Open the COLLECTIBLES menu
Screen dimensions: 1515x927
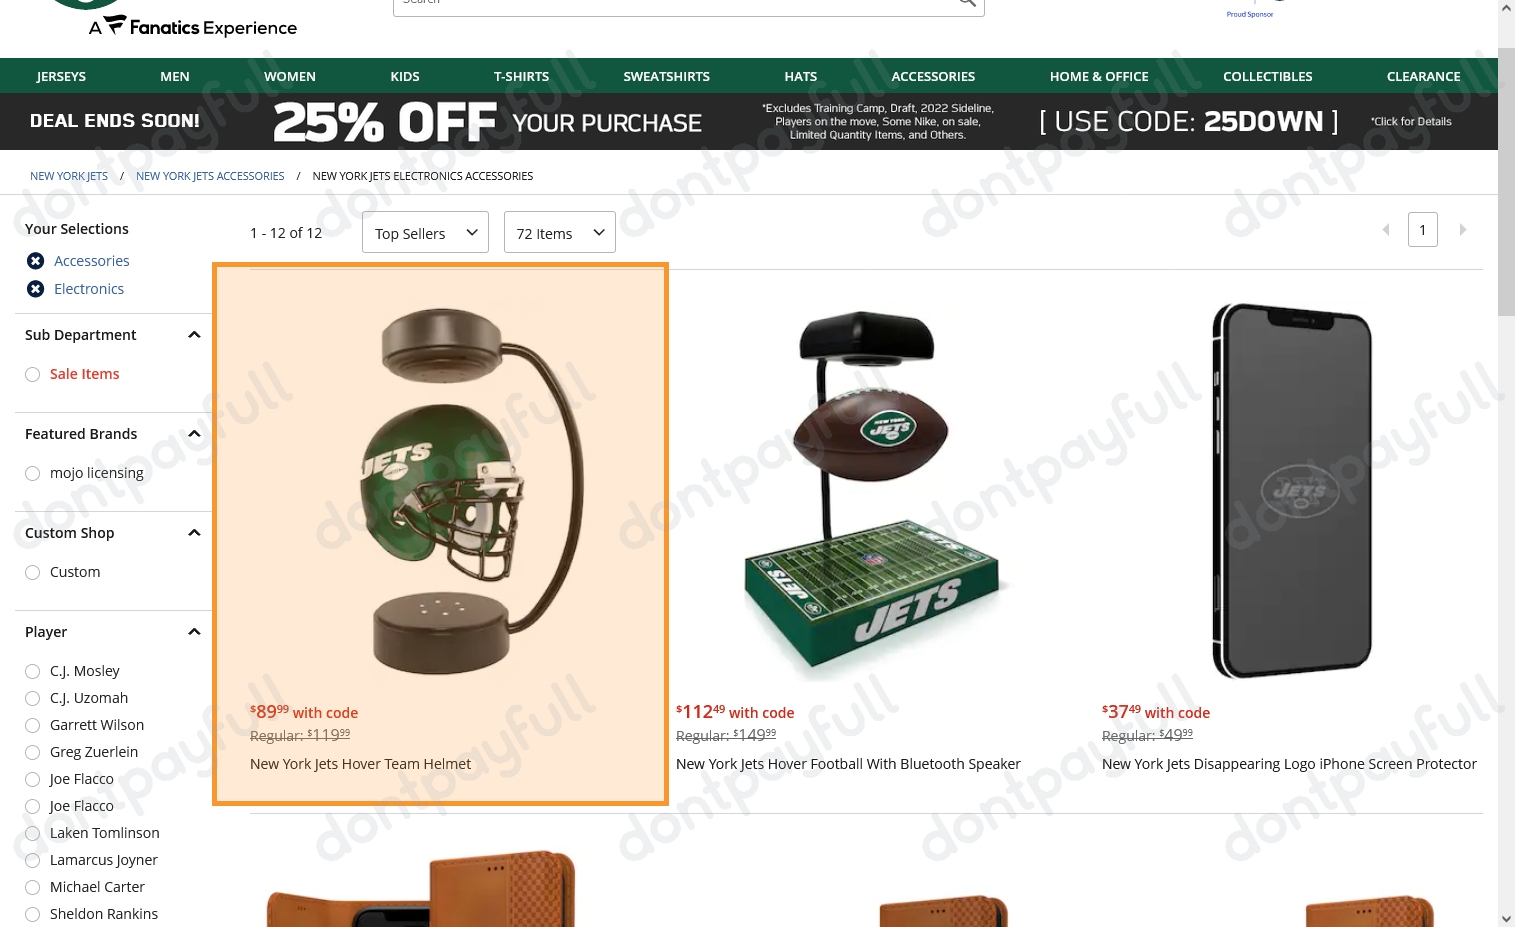point(1267,76)
